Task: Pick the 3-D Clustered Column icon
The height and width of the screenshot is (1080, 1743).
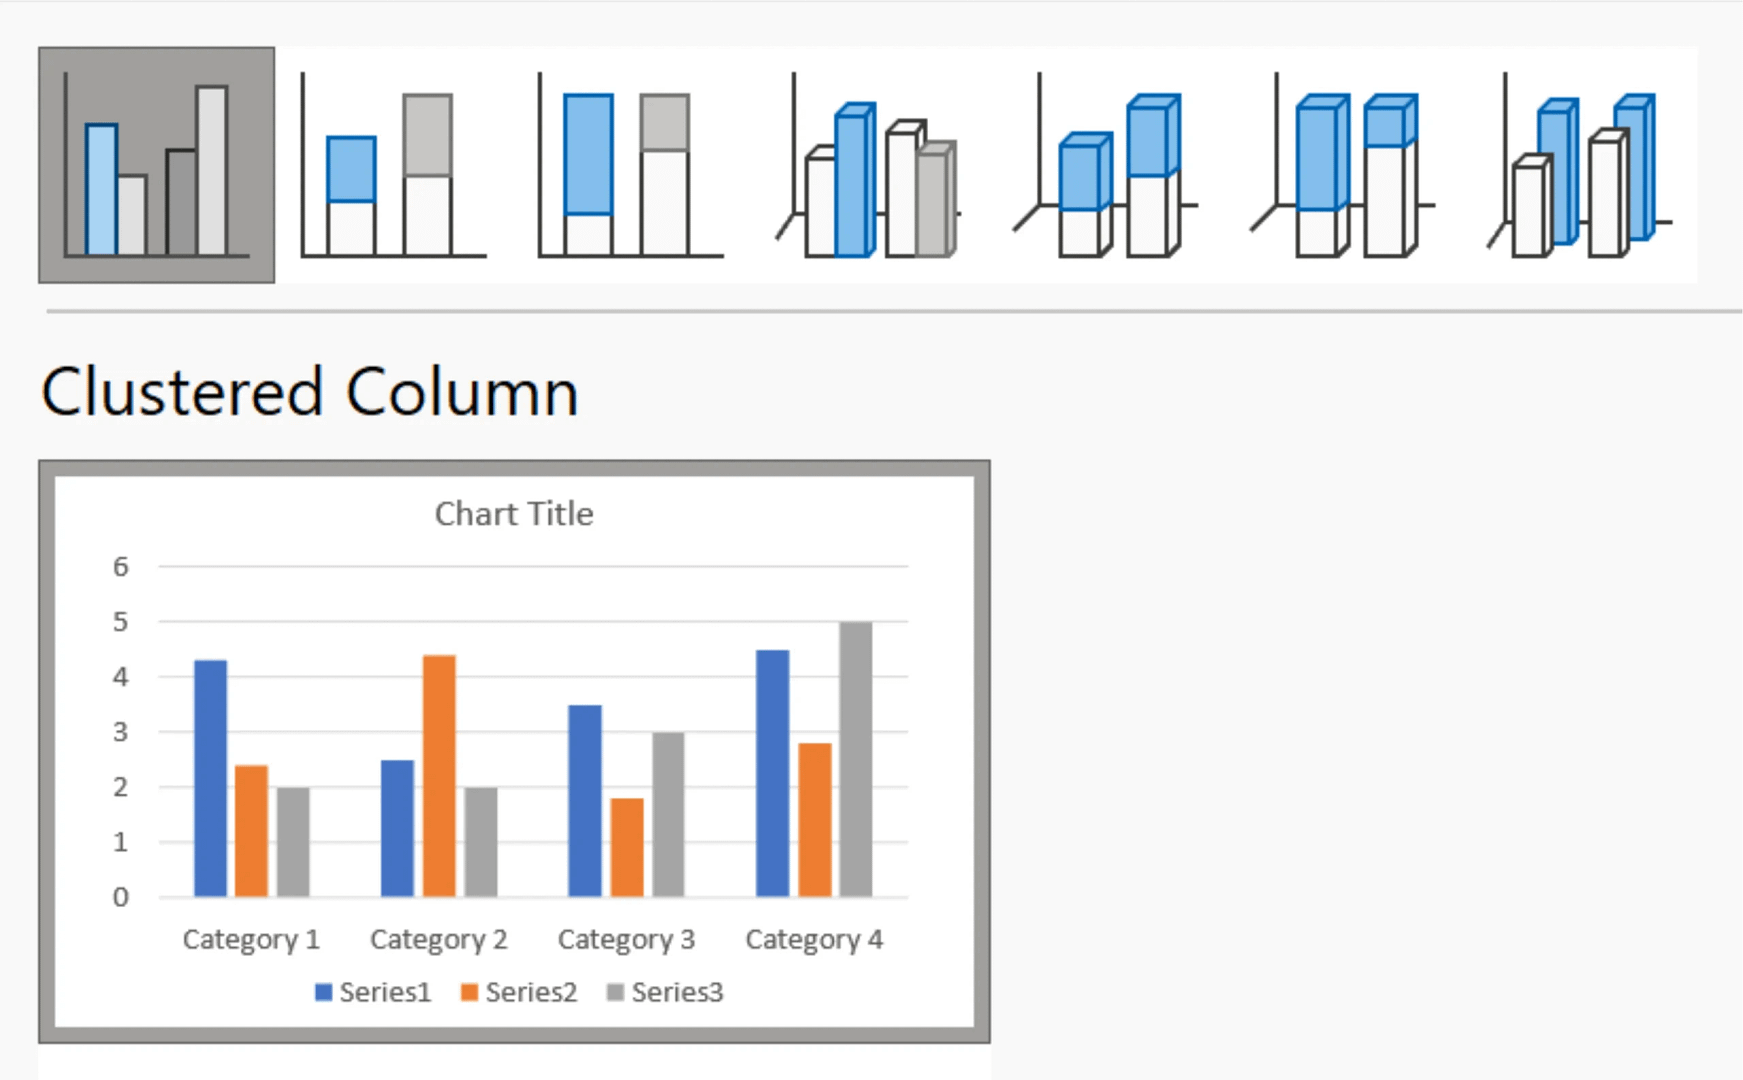Action: [x=867, y=165]
